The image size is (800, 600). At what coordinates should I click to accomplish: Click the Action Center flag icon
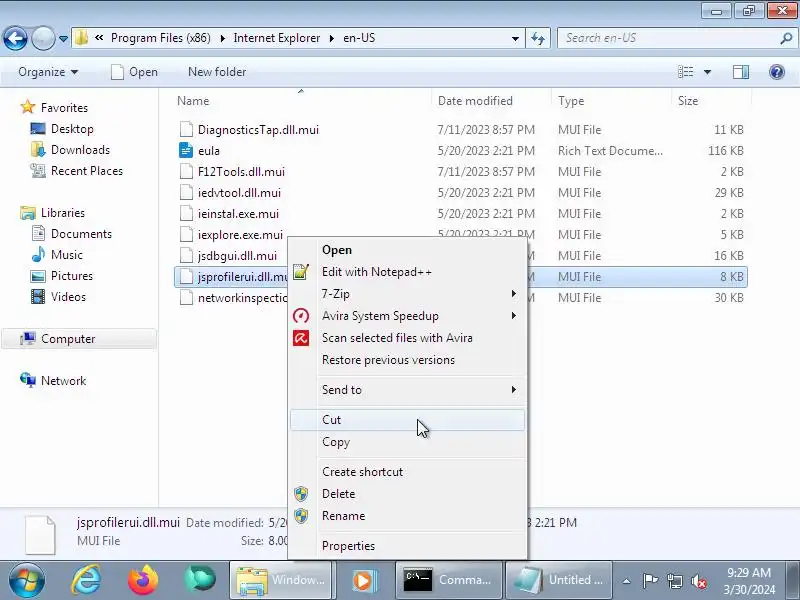click(650, 581)
